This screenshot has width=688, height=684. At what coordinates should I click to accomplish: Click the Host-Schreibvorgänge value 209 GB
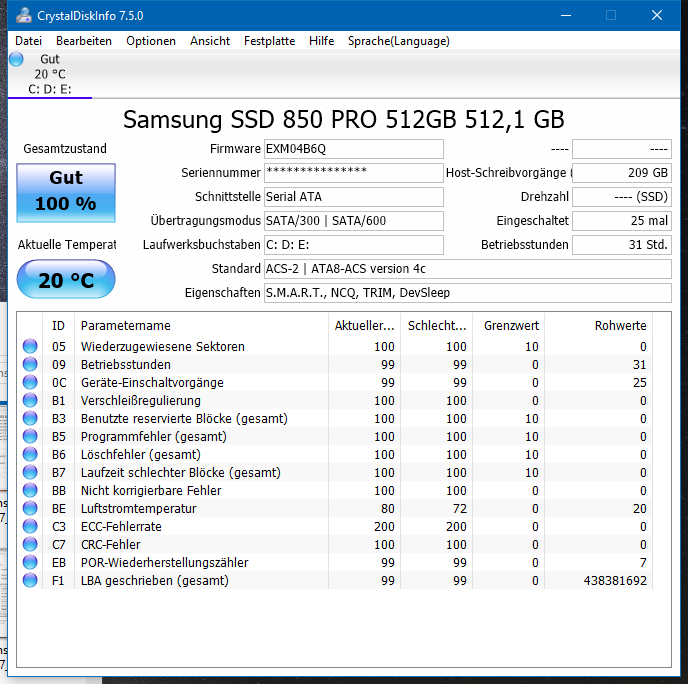(x=622, y=172)
